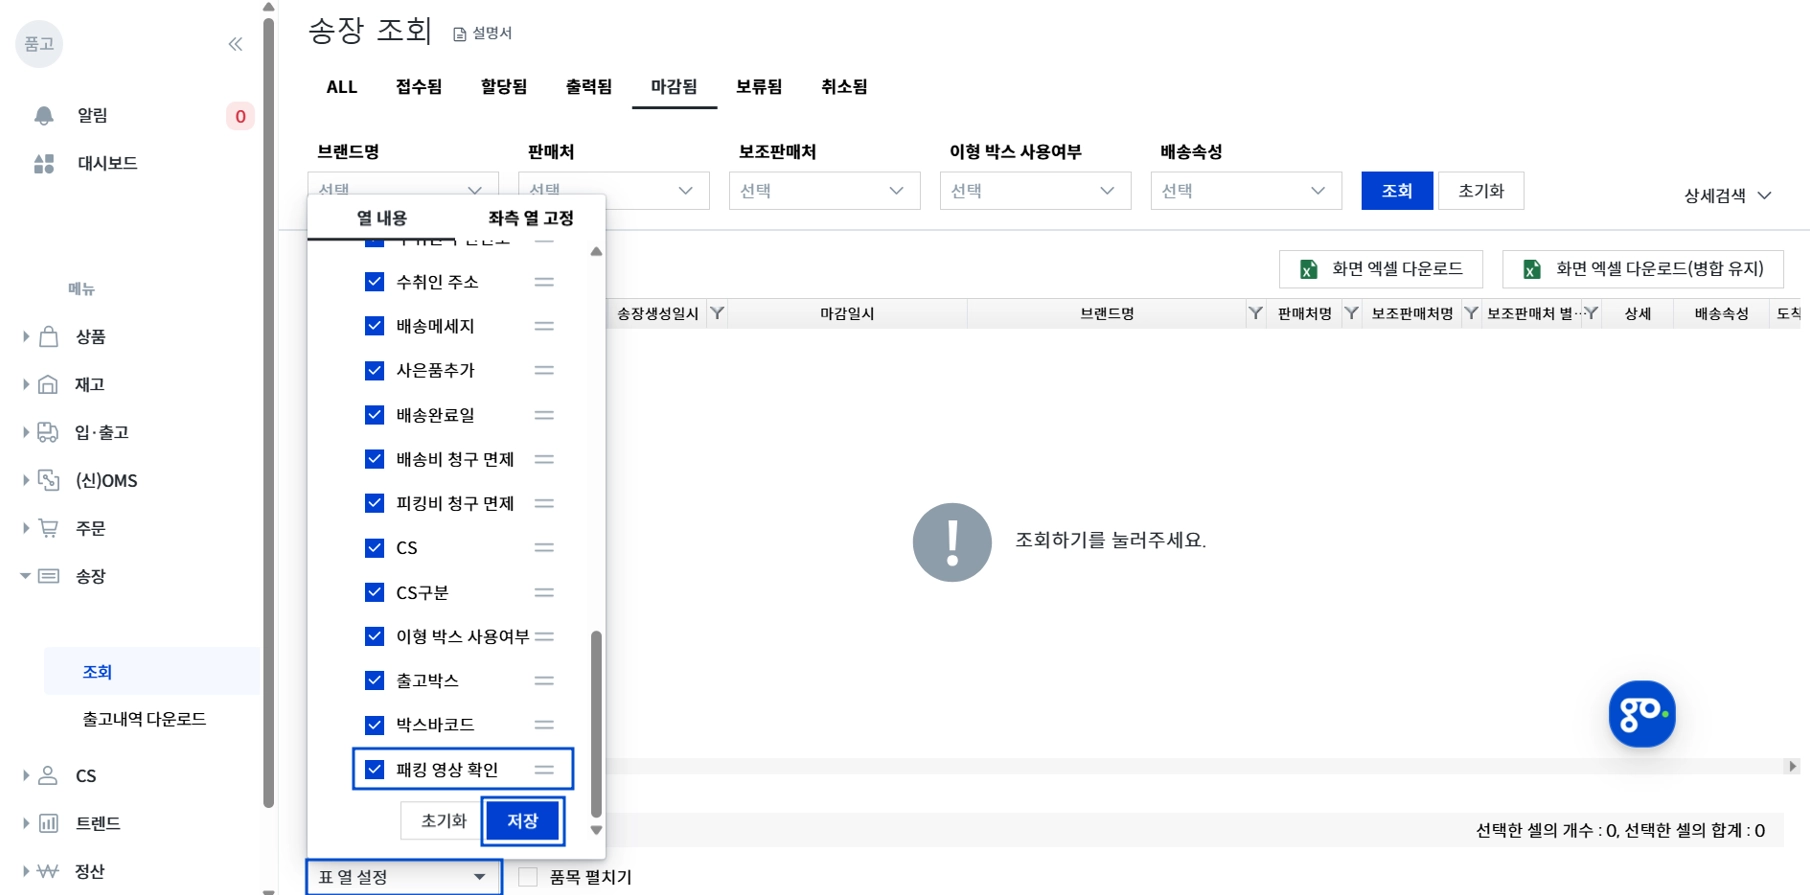1810x895 pixels.
Task: Open the 표 열 설정 dropdown
Action: [403, 877]
